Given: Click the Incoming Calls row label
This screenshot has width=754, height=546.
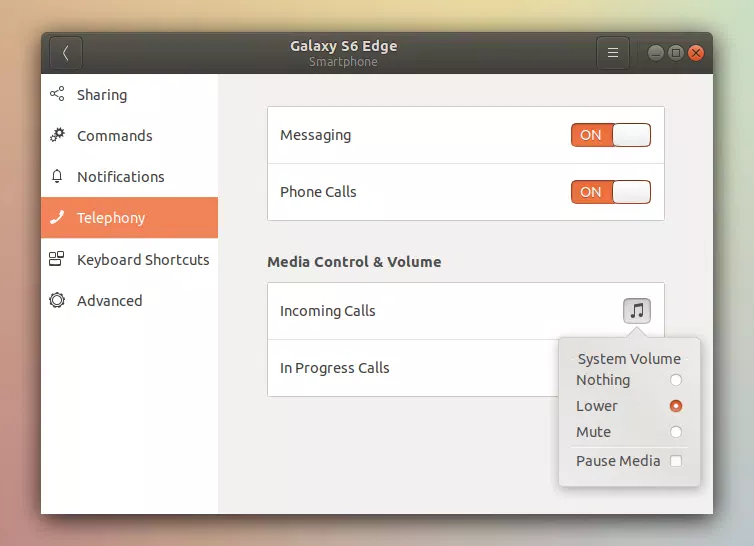Looking at the screenshot, I should 327,311.
